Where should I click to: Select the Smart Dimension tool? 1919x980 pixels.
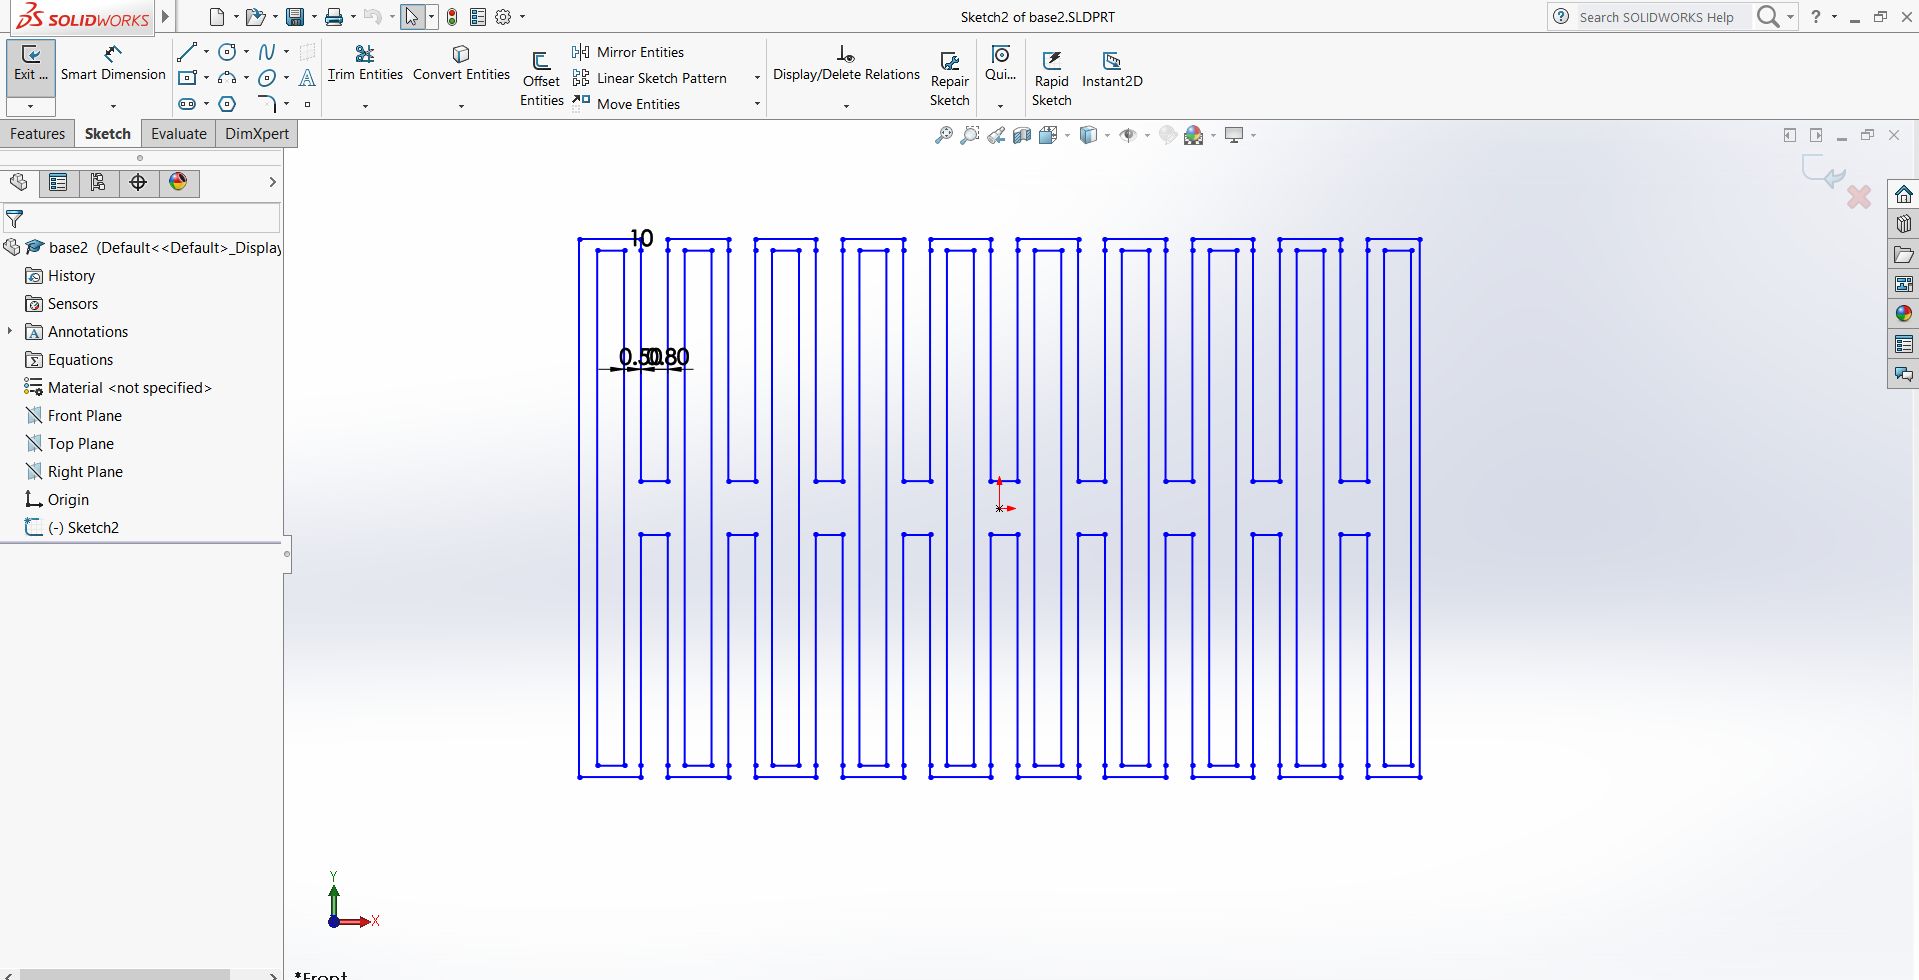click(x=113, y=64)
